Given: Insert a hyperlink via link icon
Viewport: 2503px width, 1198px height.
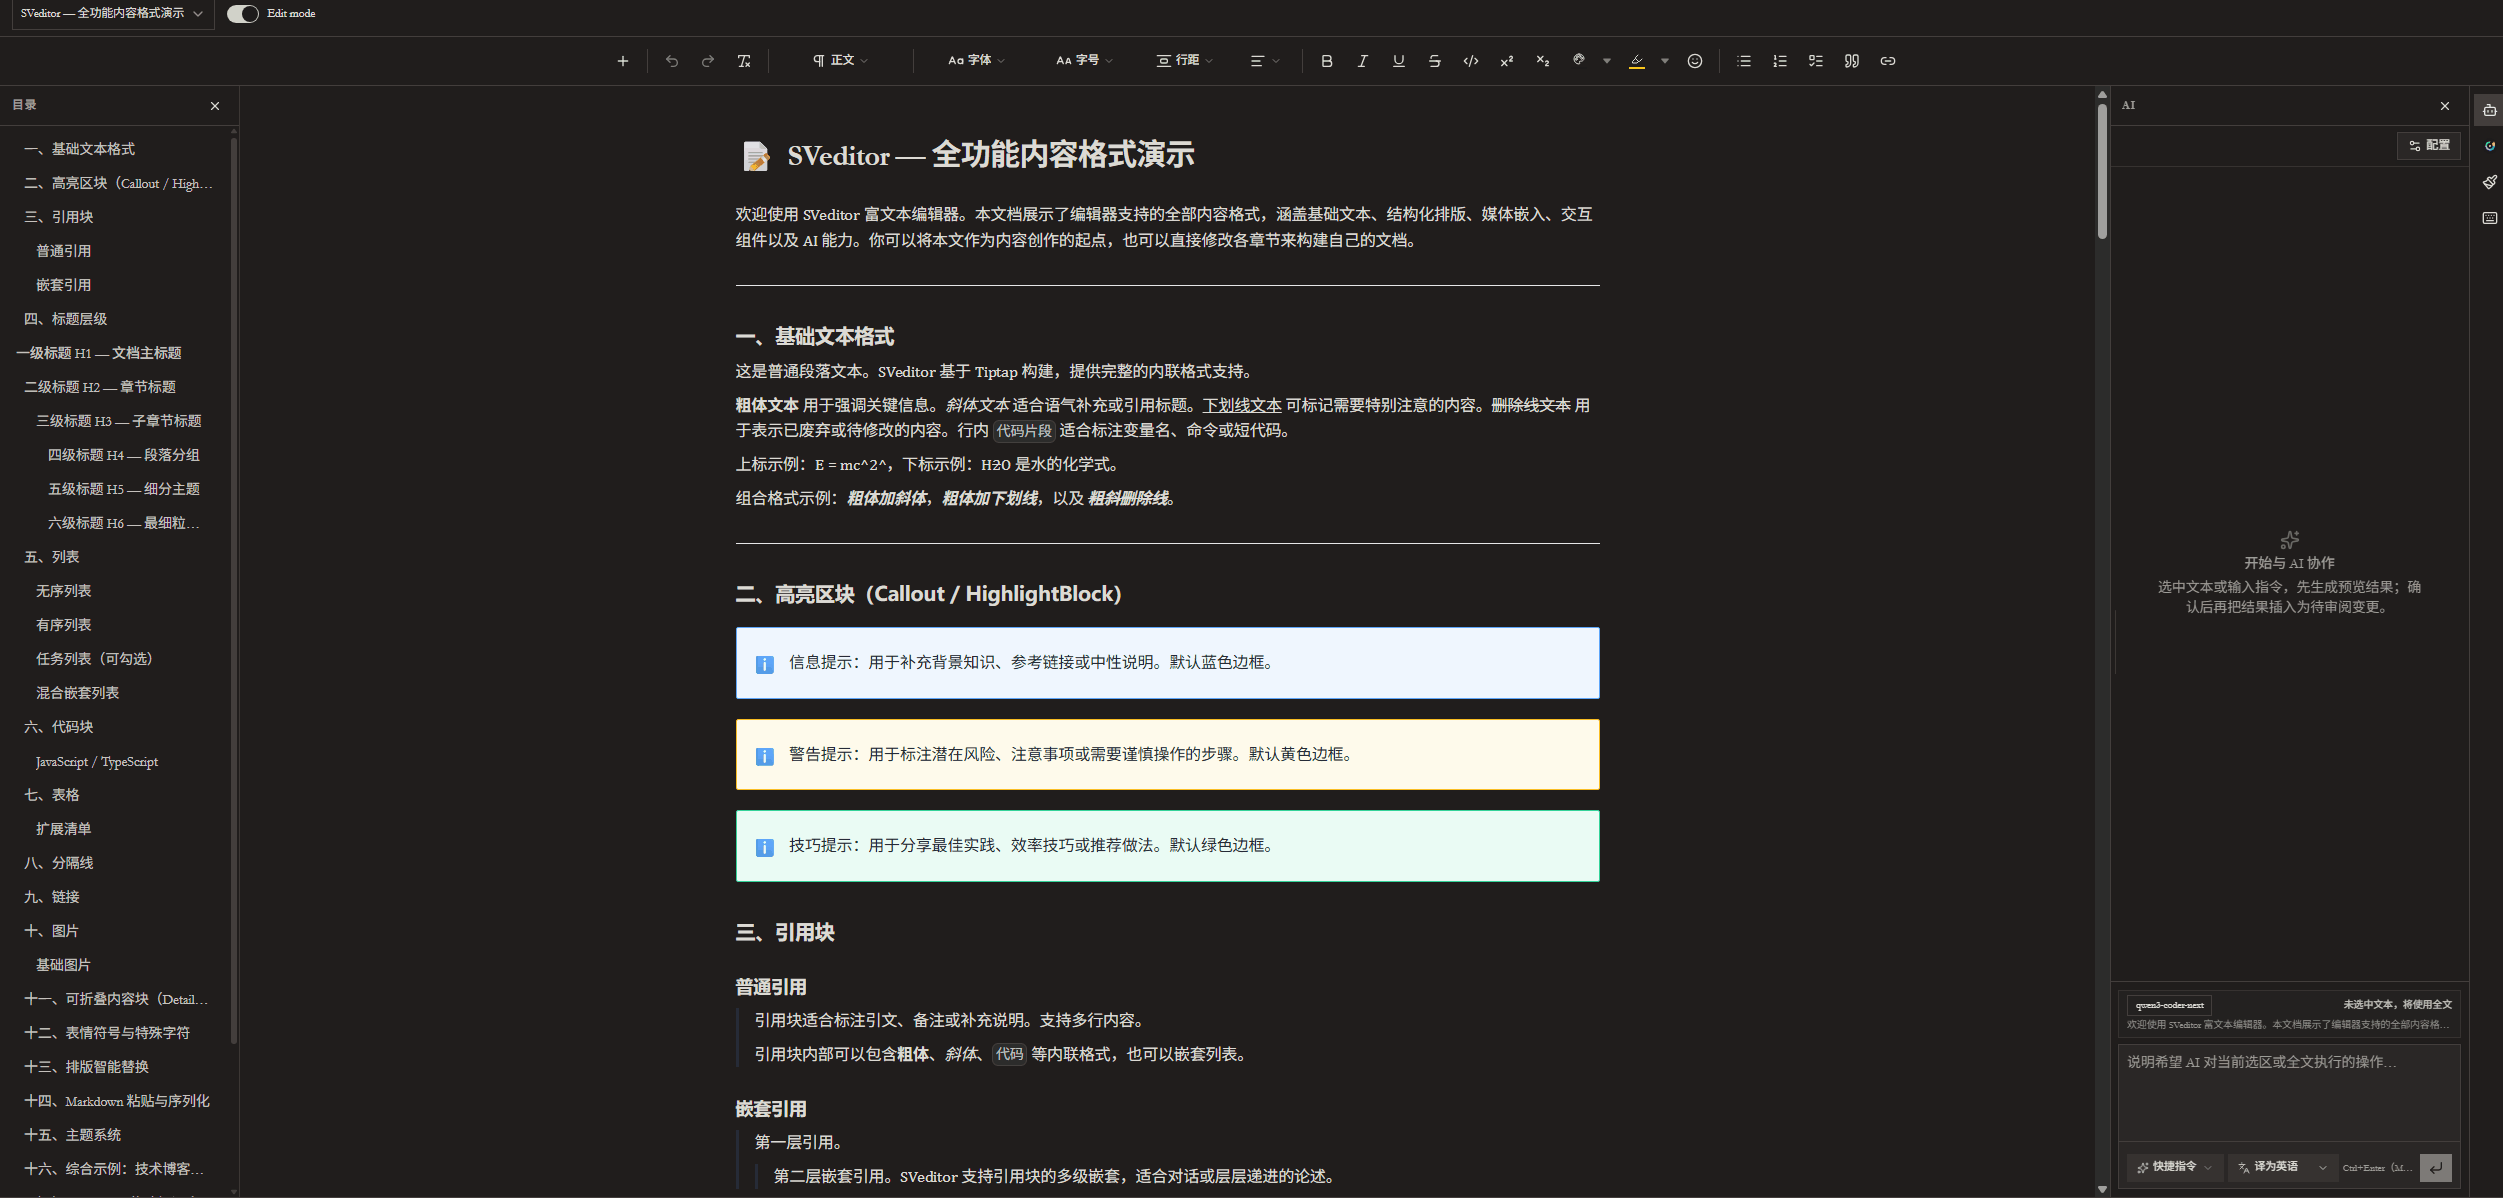Looking at the screenshot, I should [x=1887, y=61].
